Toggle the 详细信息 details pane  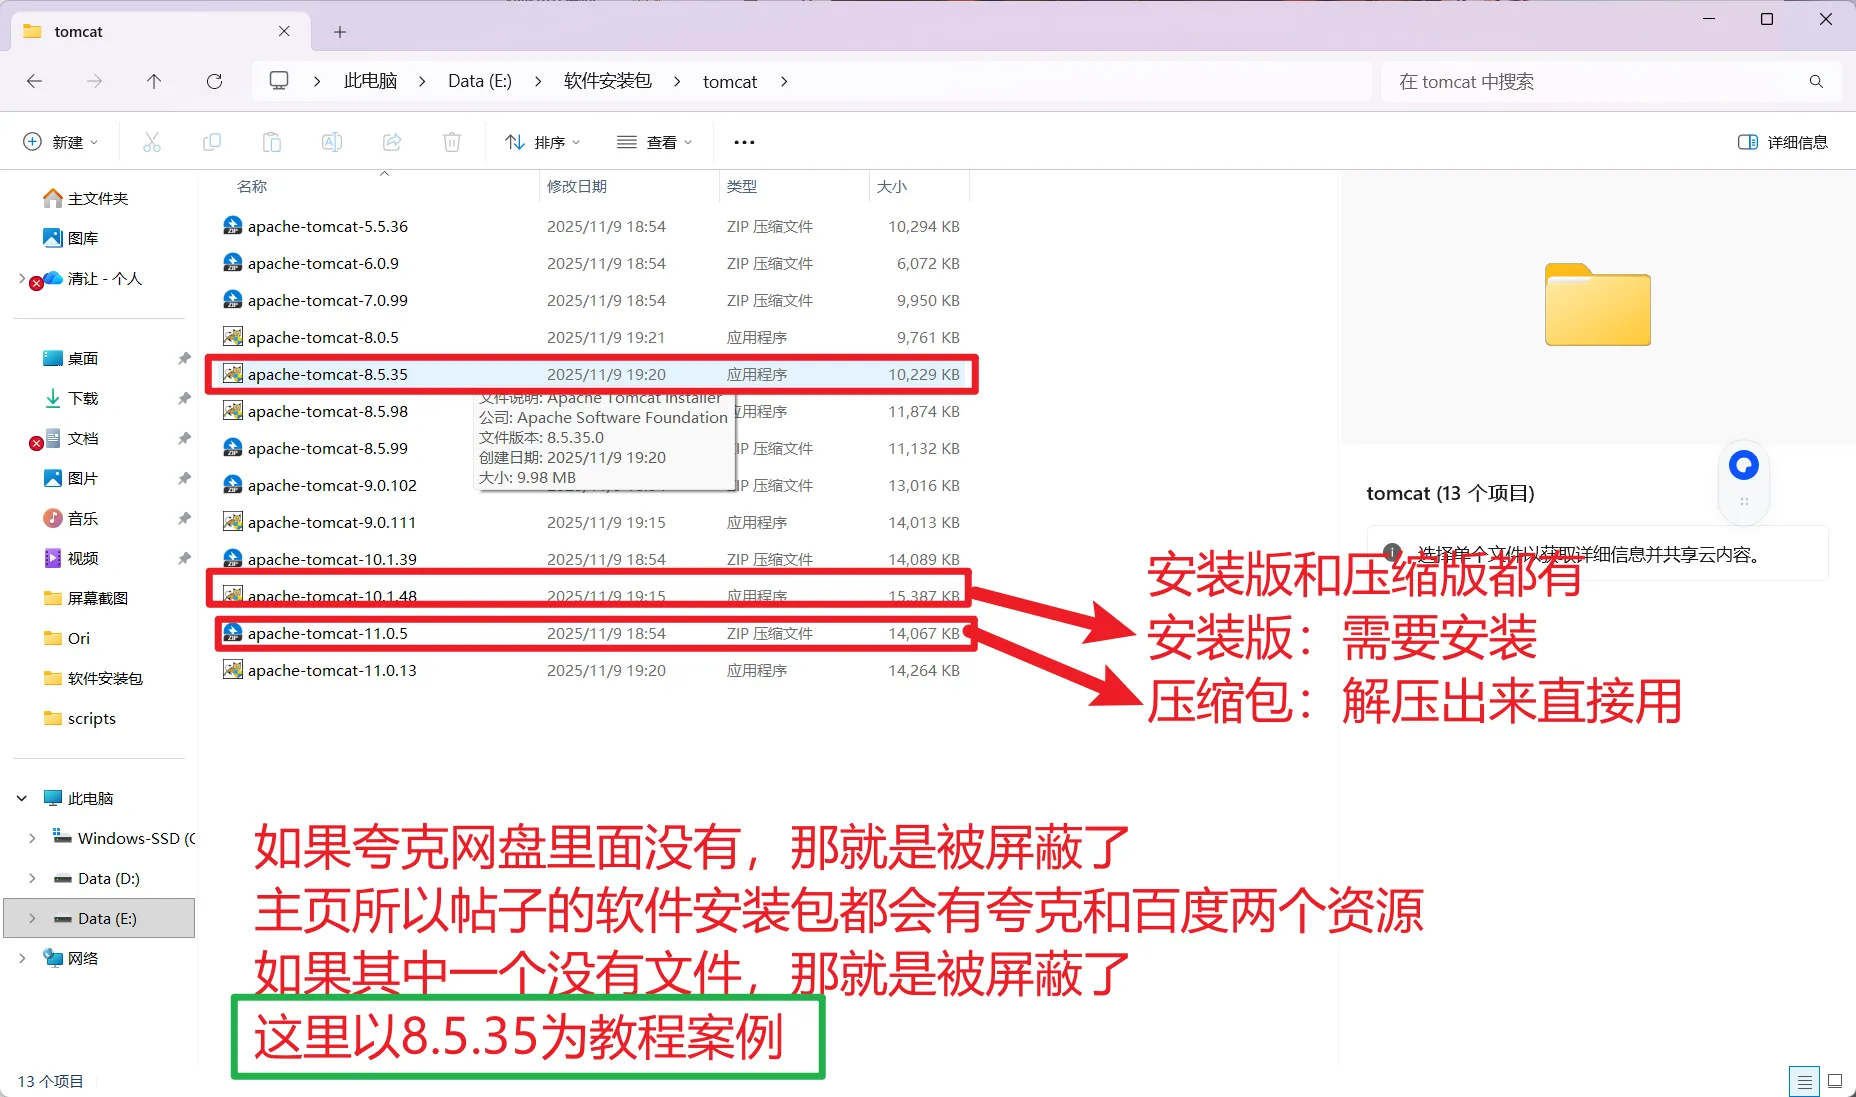[x=1783, y=142]
